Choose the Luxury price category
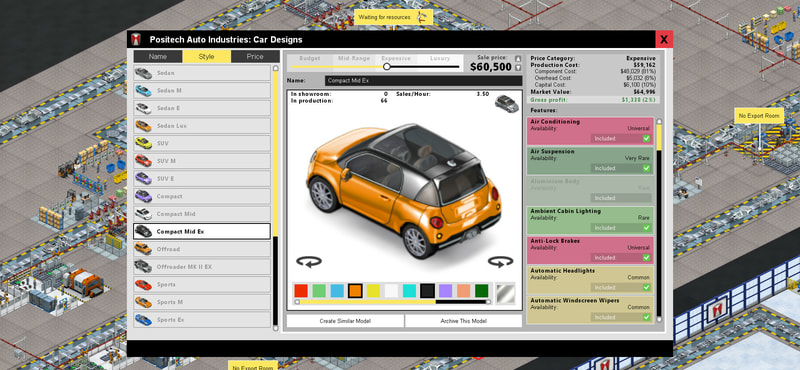 click(x=440, y=59)
